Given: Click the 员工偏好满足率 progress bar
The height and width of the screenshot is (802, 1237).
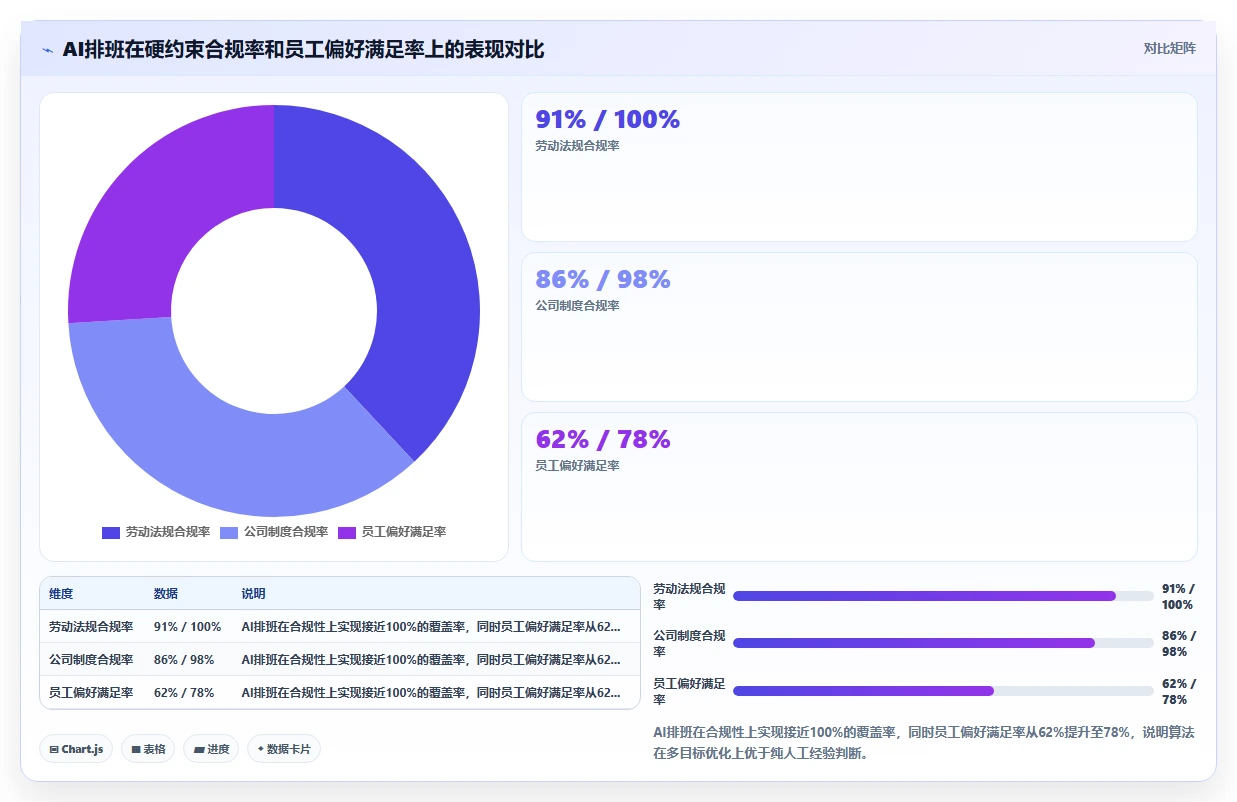Looking at the screenshot, I should [943, 691].
